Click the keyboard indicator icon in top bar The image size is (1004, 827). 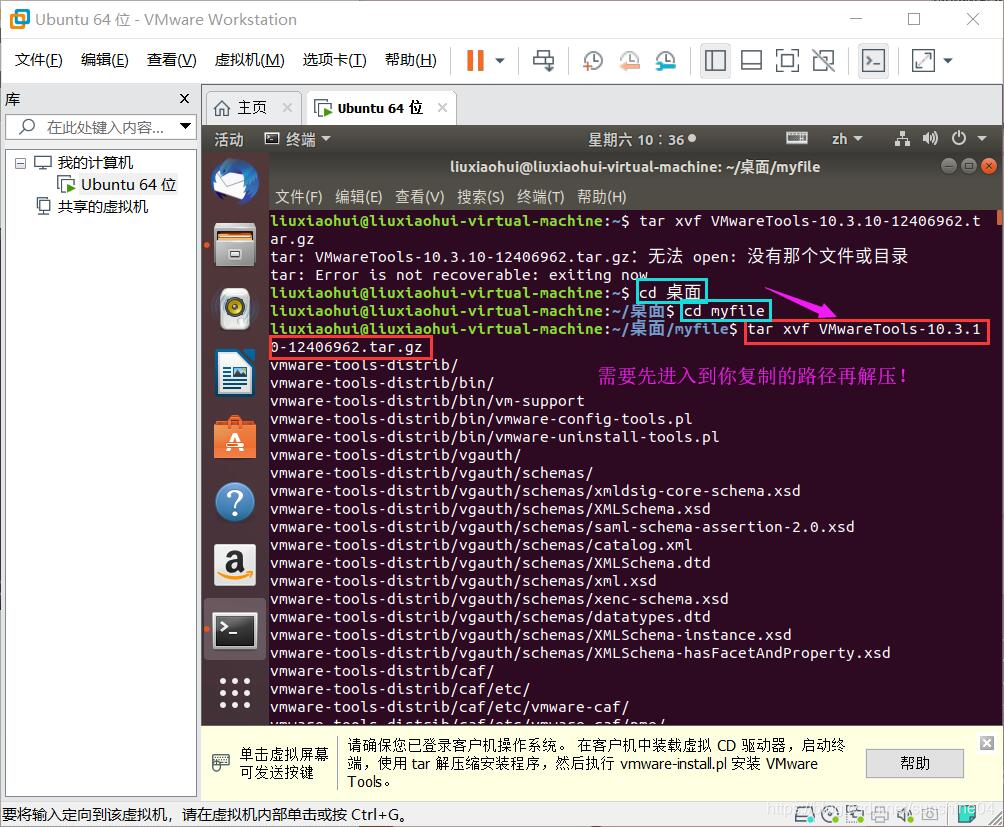click(797, 138)
